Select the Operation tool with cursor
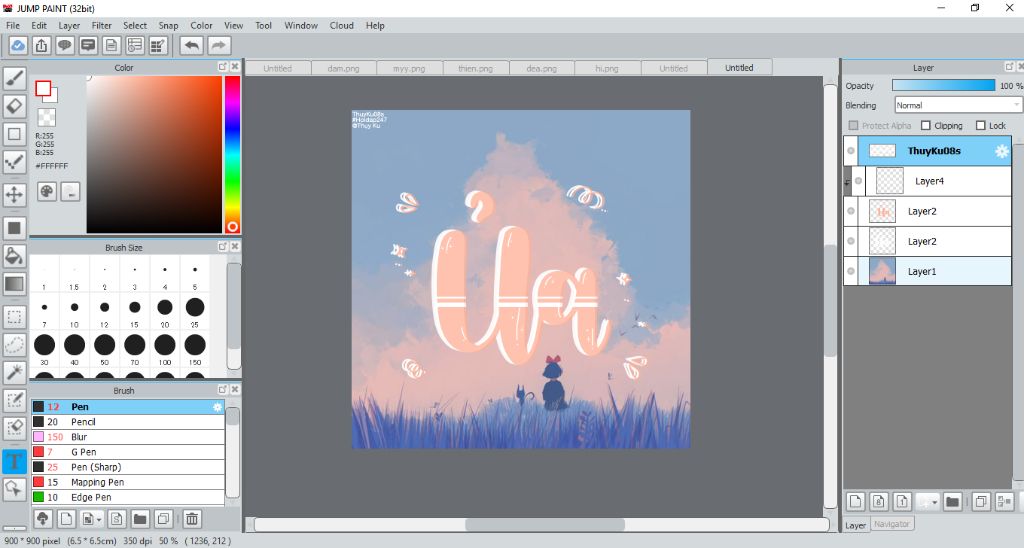Viewport: 1024px width, 548px height. (14, 489)
